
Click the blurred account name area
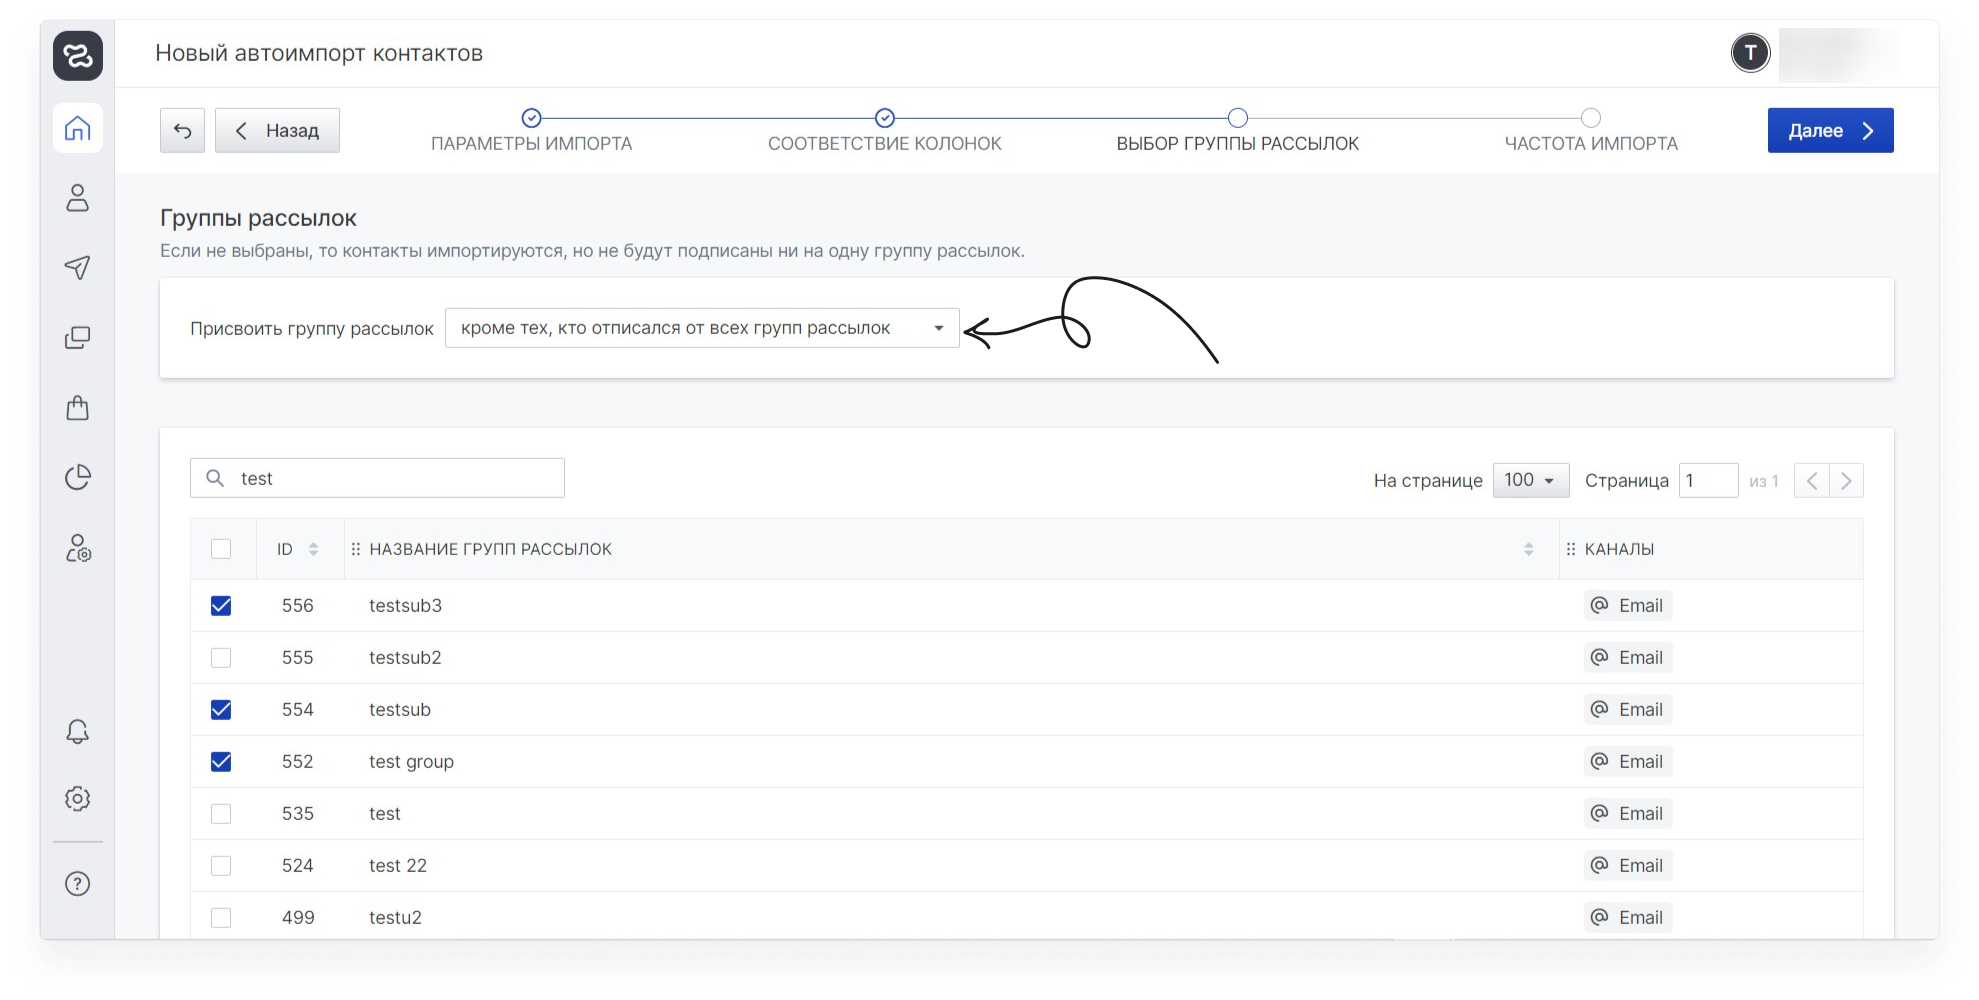(1838, 54)
